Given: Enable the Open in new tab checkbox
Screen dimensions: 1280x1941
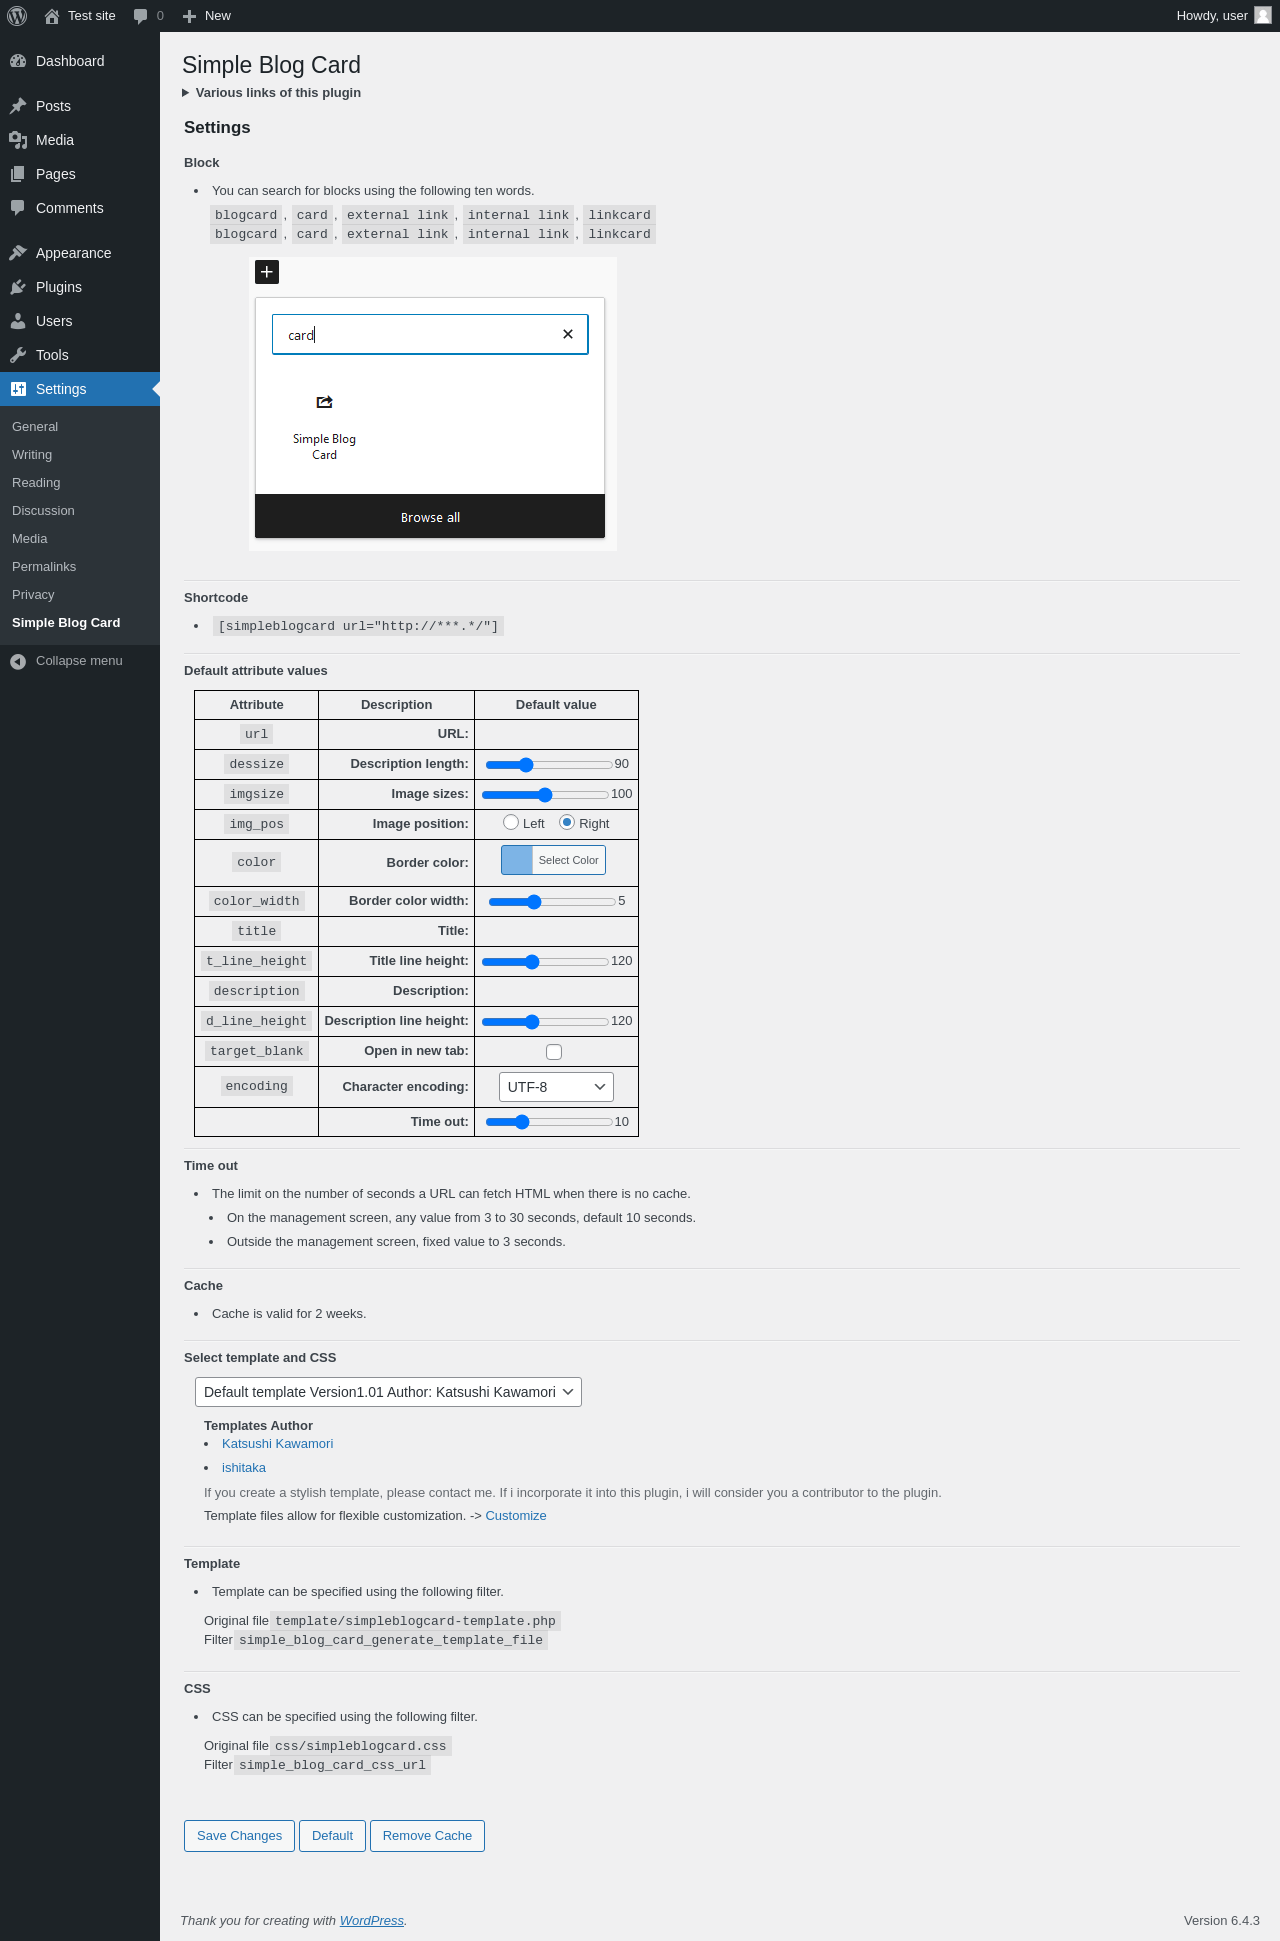Looking at the screenshot, I should [x=554, y=1051].
